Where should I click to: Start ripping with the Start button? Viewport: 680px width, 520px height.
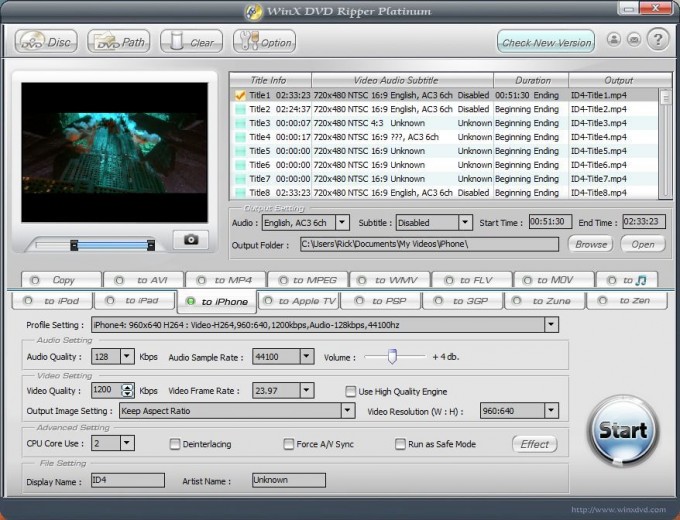tap(623, 431)
